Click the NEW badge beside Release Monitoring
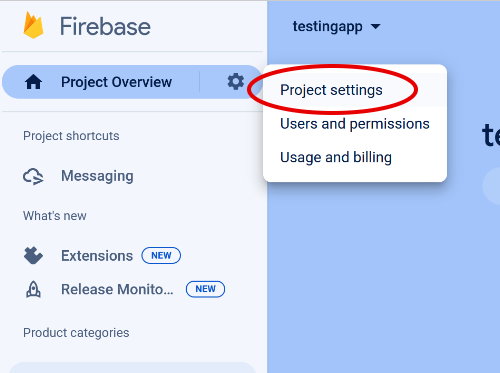 205,289
